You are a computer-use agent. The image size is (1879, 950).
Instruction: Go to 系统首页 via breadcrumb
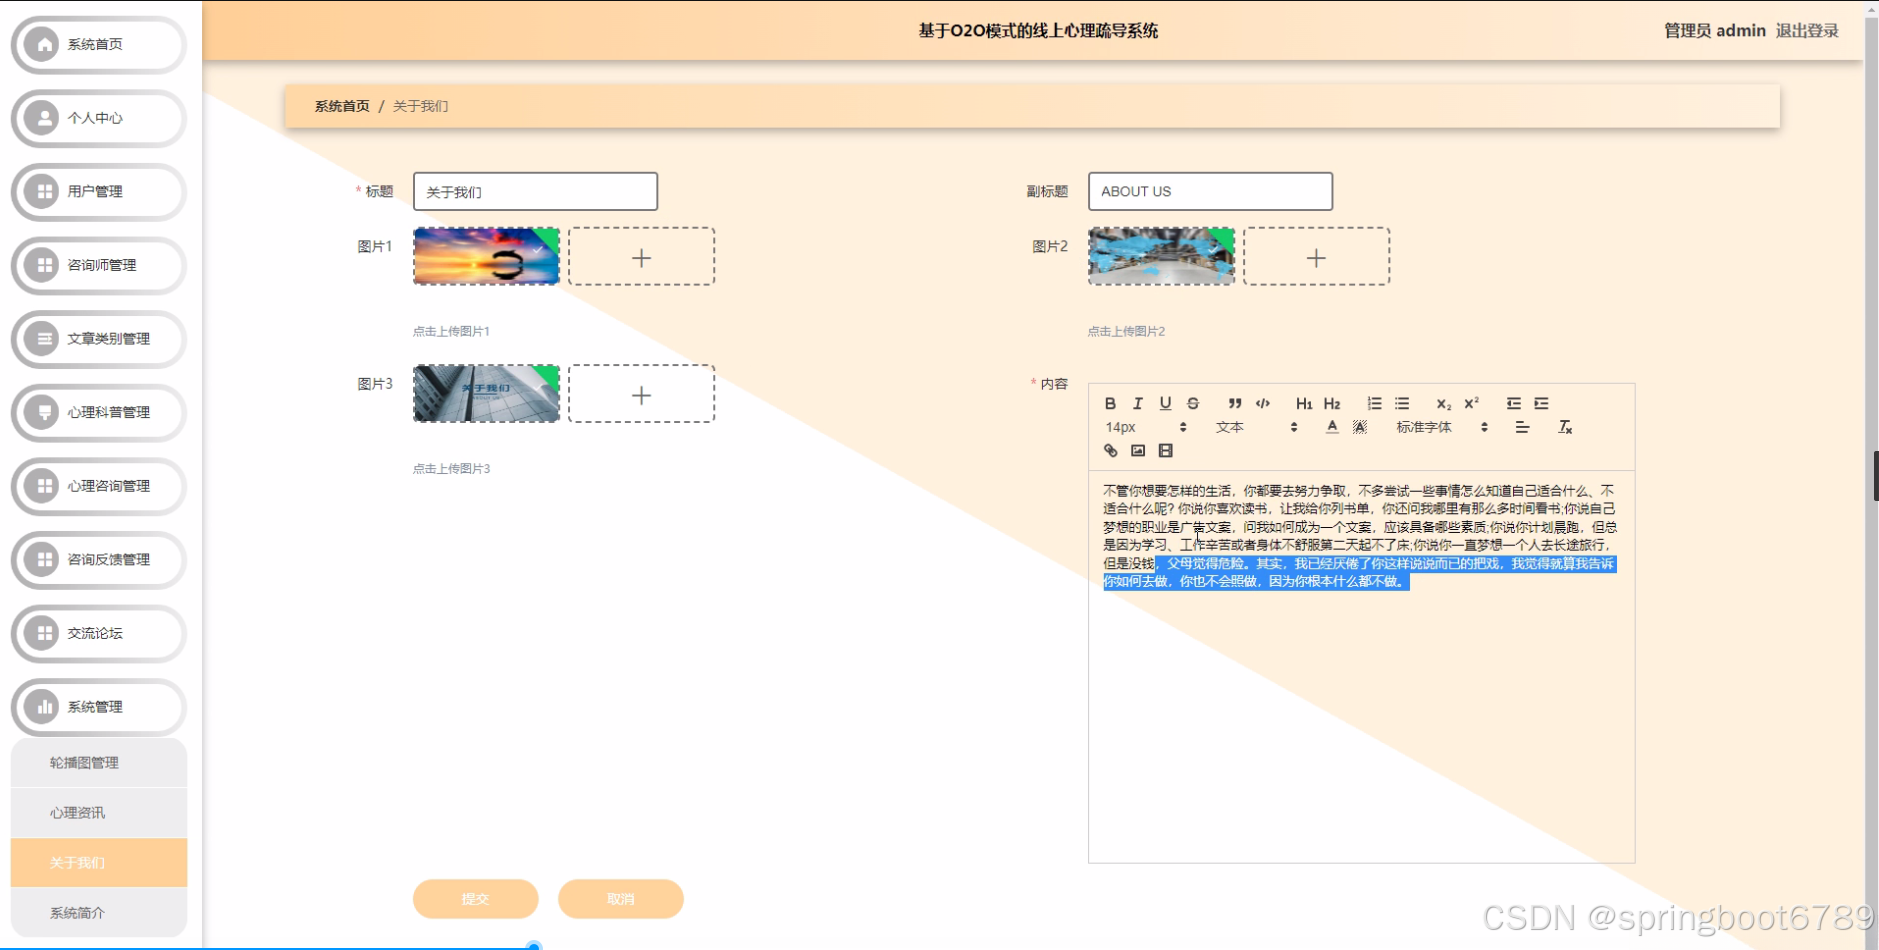pos(342,106)
